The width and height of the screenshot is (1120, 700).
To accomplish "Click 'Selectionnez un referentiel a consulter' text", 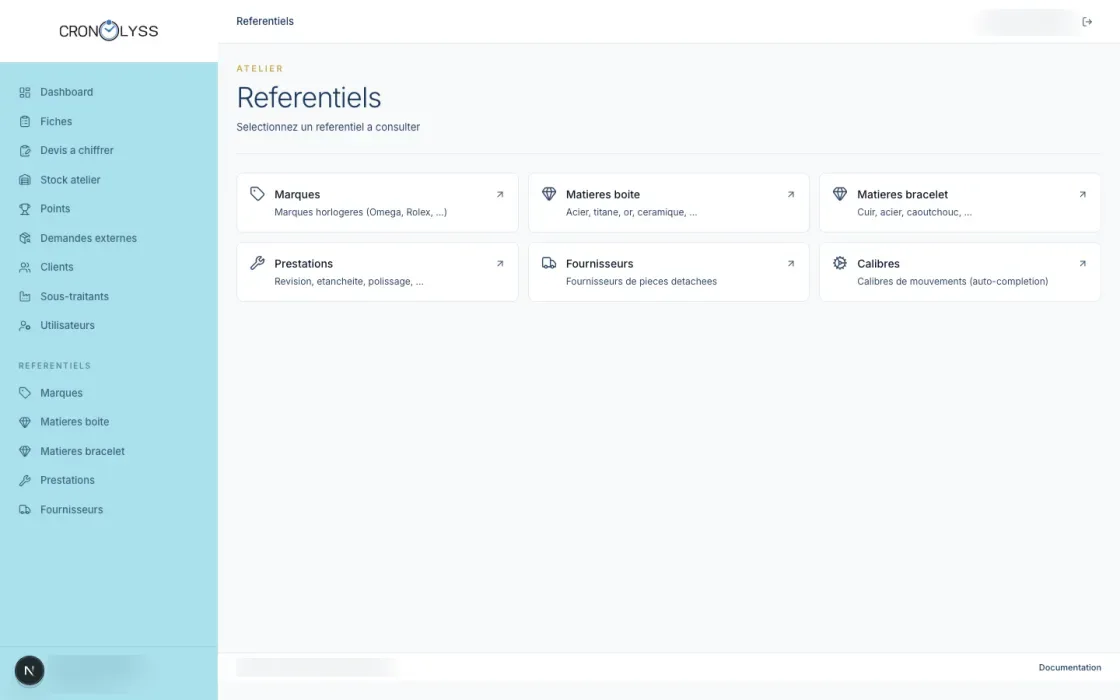I will point(328,127).
